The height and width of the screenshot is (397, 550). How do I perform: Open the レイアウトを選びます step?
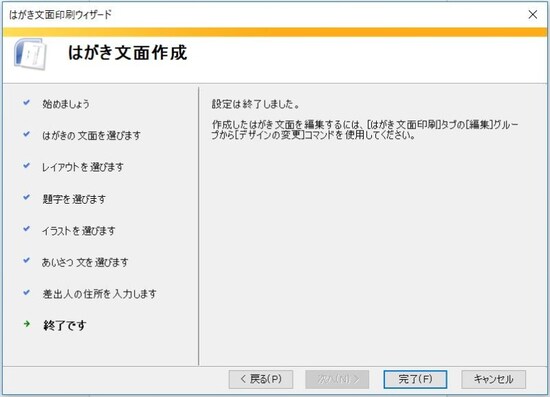[83, 167]
